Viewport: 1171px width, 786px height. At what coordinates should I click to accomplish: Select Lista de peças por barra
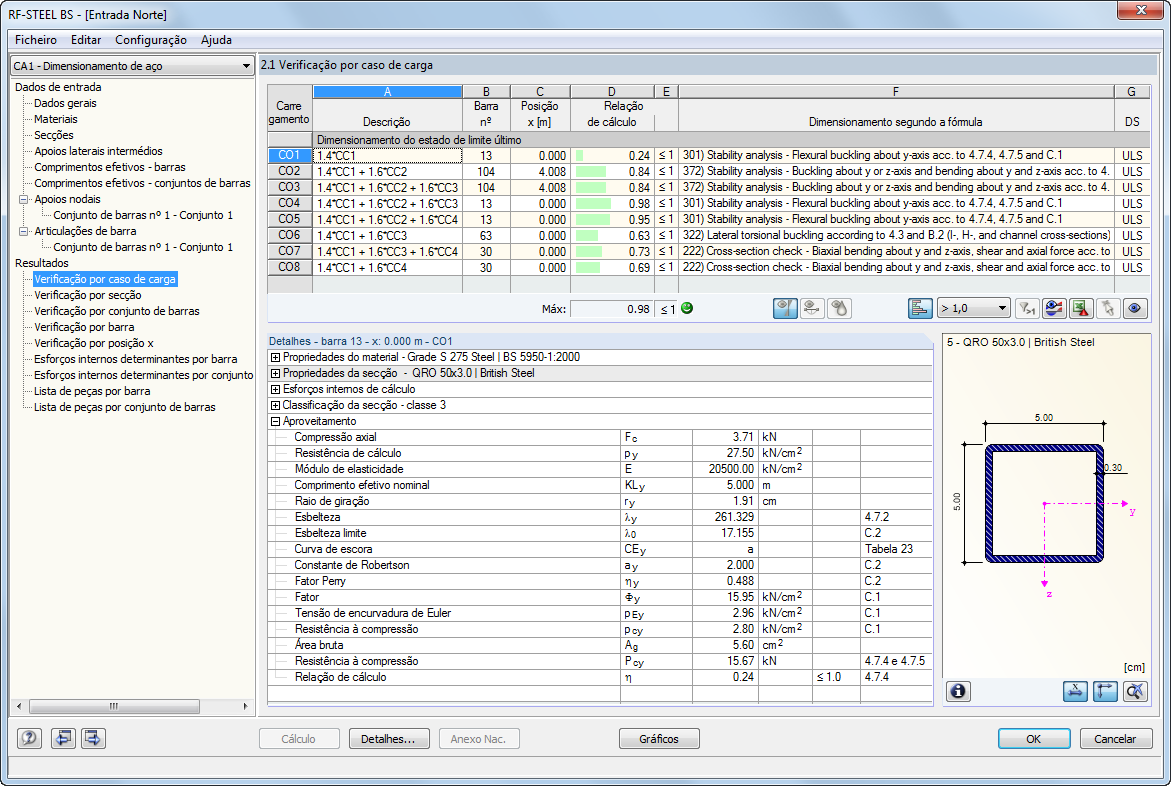[x=92, y=391]
